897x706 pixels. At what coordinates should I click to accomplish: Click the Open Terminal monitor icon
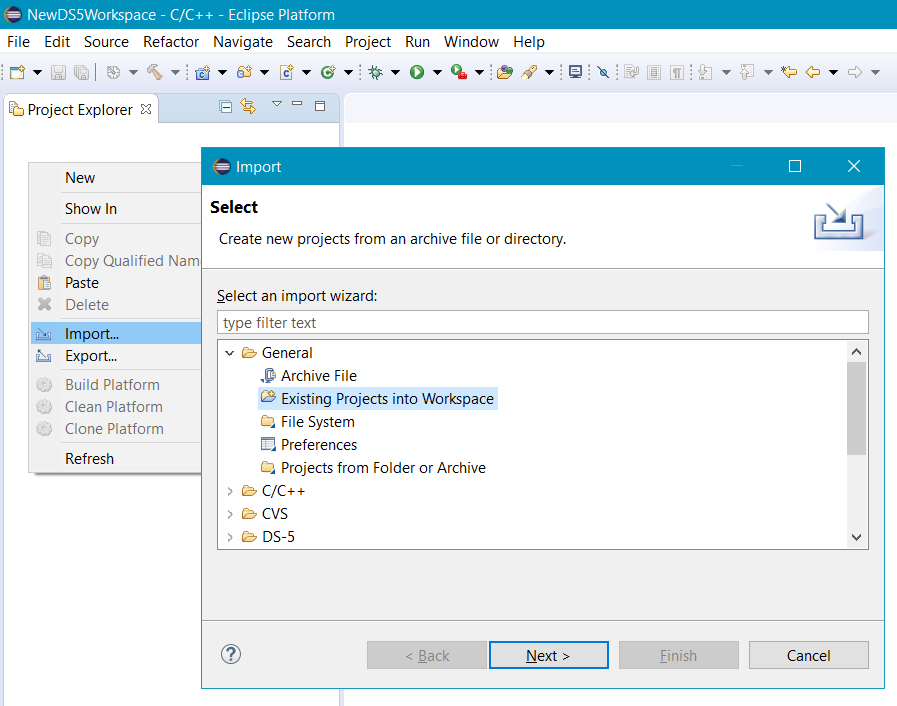click(575, 72)
